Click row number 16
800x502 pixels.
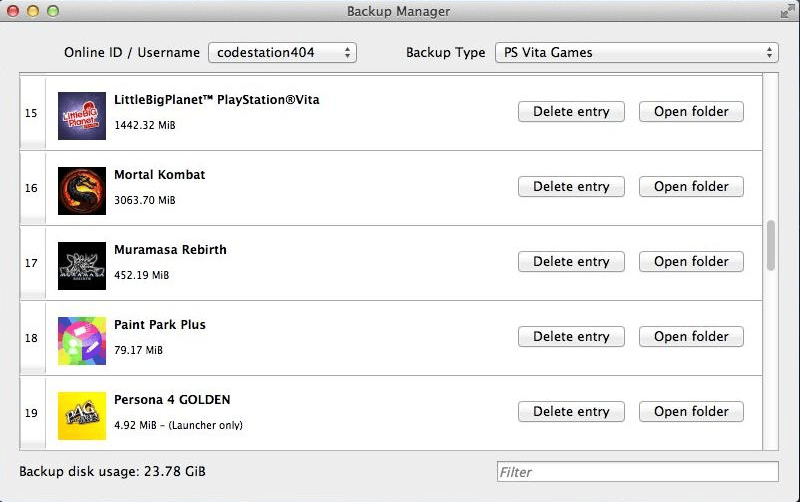coord(31,188)
